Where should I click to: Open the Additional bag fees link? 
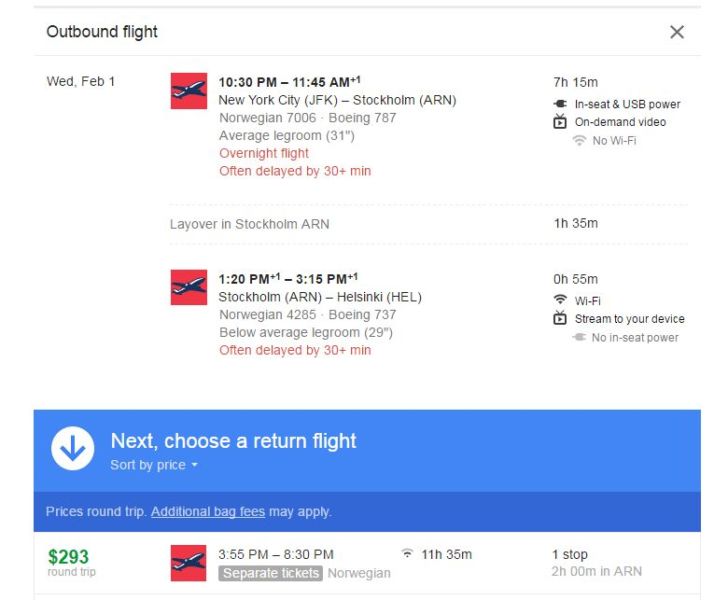click(208, 512)
